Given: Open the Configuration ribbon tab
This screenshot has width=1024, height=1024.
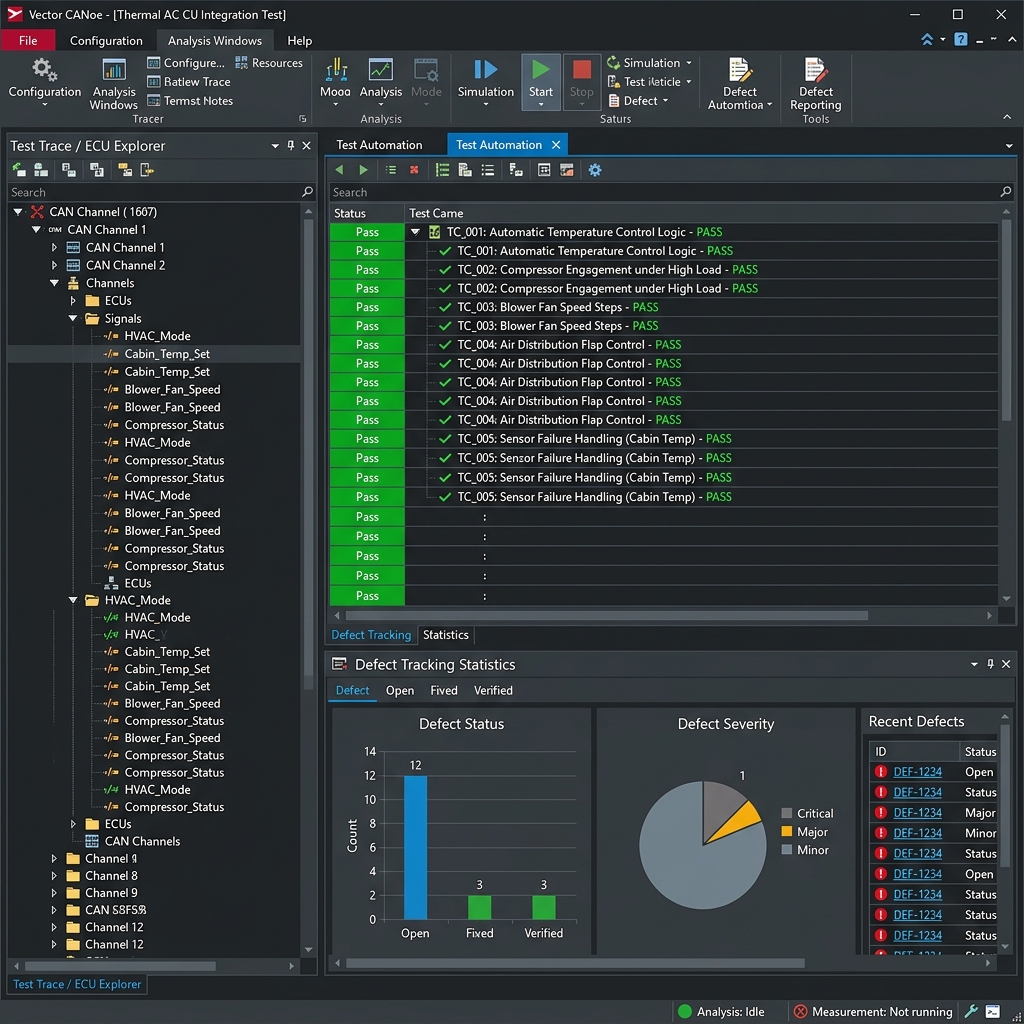Looking at the screenshot, I should coord(106,40).
